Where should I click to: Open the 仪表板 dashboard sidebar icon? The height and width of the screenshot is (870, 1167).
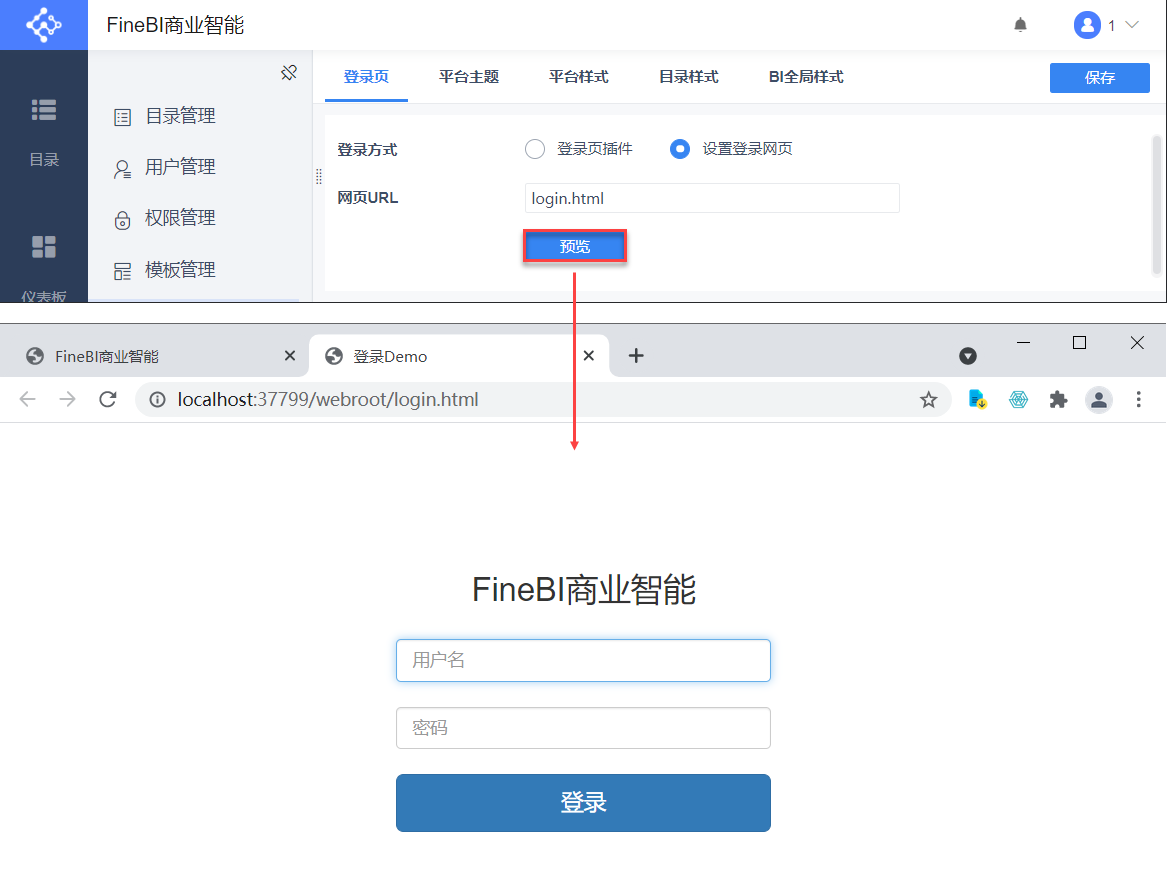(x=44, y=247)
